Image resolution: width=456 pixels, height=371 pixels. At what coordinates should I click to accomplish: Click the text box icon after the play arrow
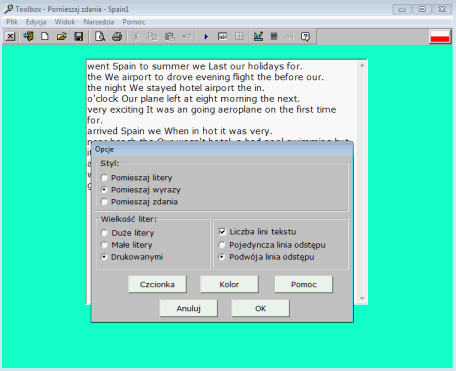[222, 36]
